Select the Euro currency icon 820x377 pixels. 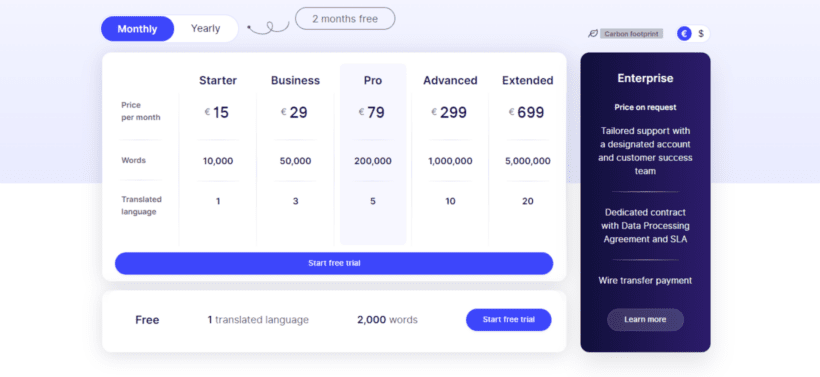[684, 33]
